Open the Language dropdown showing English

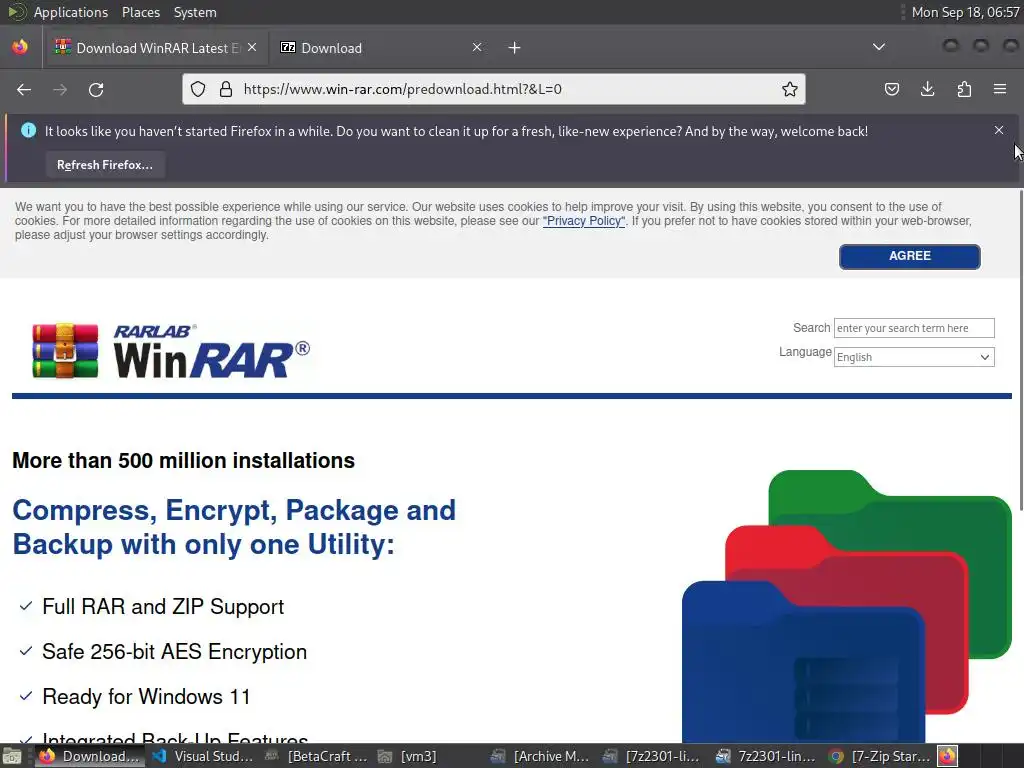click(914, 357)
